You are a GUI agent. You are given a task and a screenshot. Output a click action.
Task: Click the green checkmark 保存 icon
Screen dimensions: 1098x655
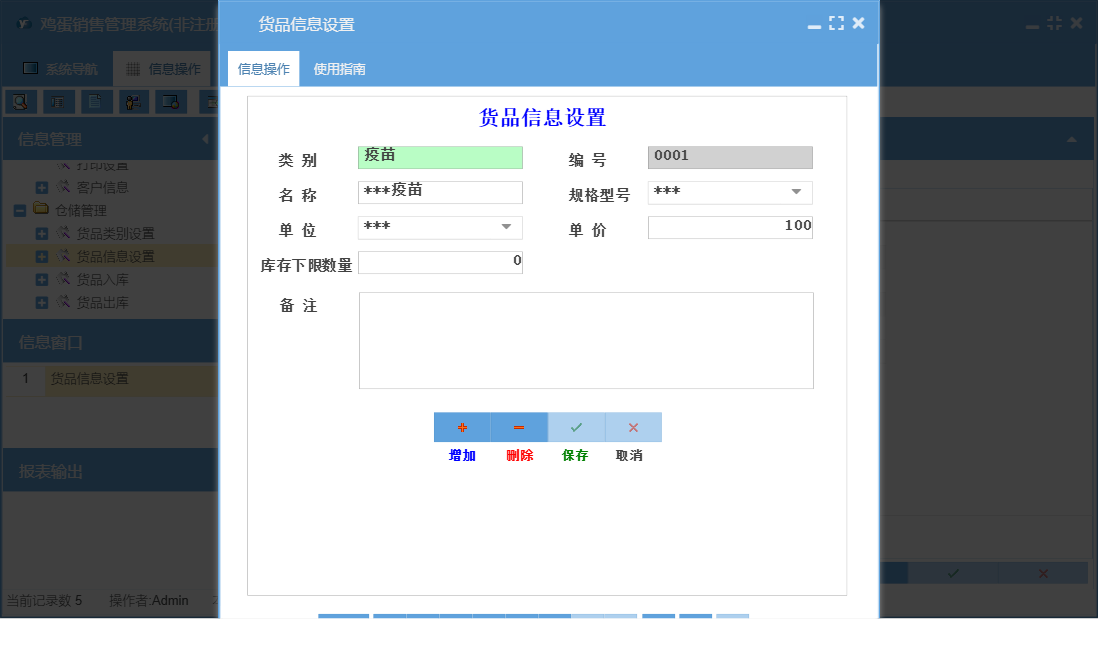click(576, 427)
